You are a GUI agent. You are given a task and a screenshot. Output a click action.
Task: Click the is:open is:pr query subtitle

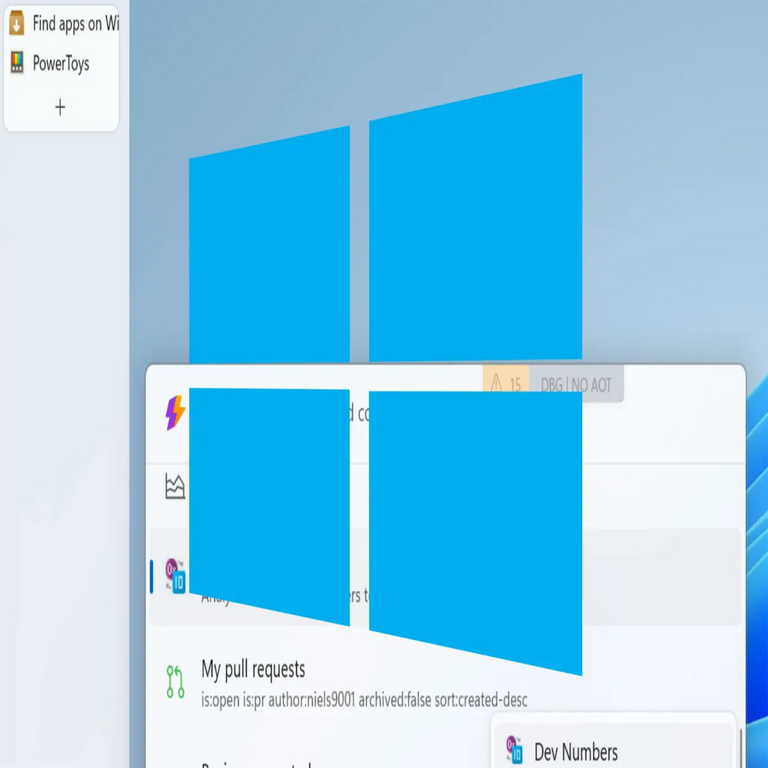click(x=364, y=699)
